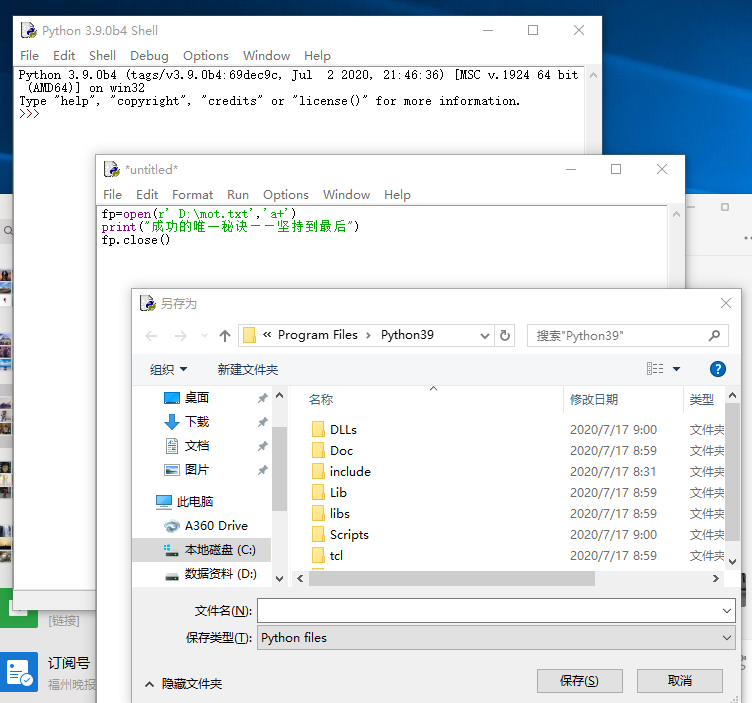Viewport: 752px width, 703px height.
Task: Open Shell menu in Python Shell window
Action: [x=102, y=56]
